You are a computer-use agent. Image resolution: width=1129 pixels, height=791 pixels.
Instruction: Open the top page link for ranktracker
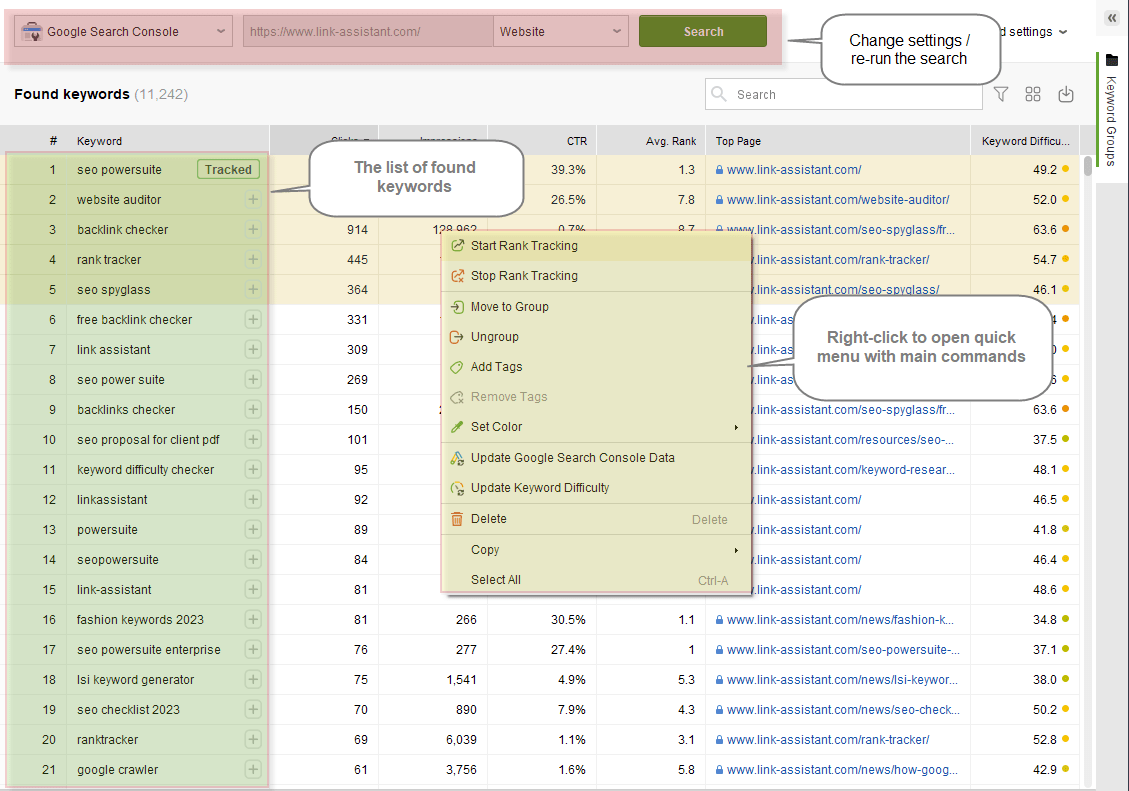click(828, 739)
